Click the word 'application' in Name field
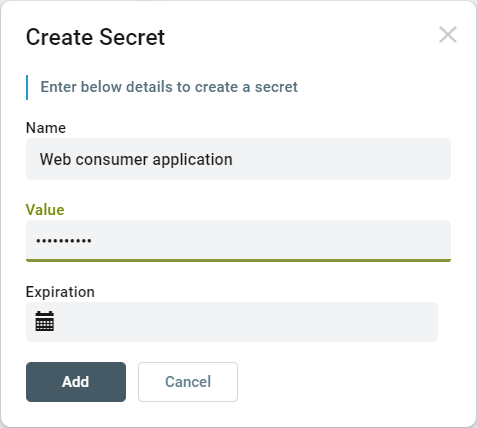The width and height of the screenshot is (477, 428). click(192, 160)
